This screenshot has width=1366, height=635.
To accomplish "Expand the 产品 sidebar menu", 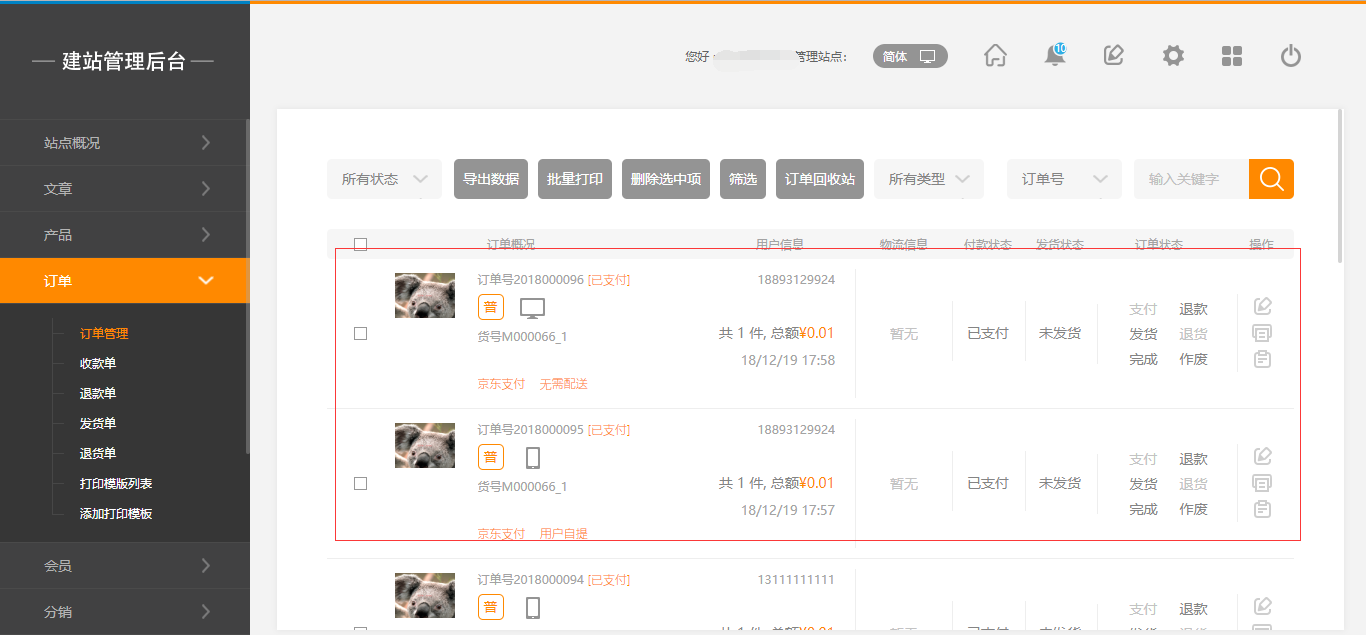I will (x=124, y=235).
